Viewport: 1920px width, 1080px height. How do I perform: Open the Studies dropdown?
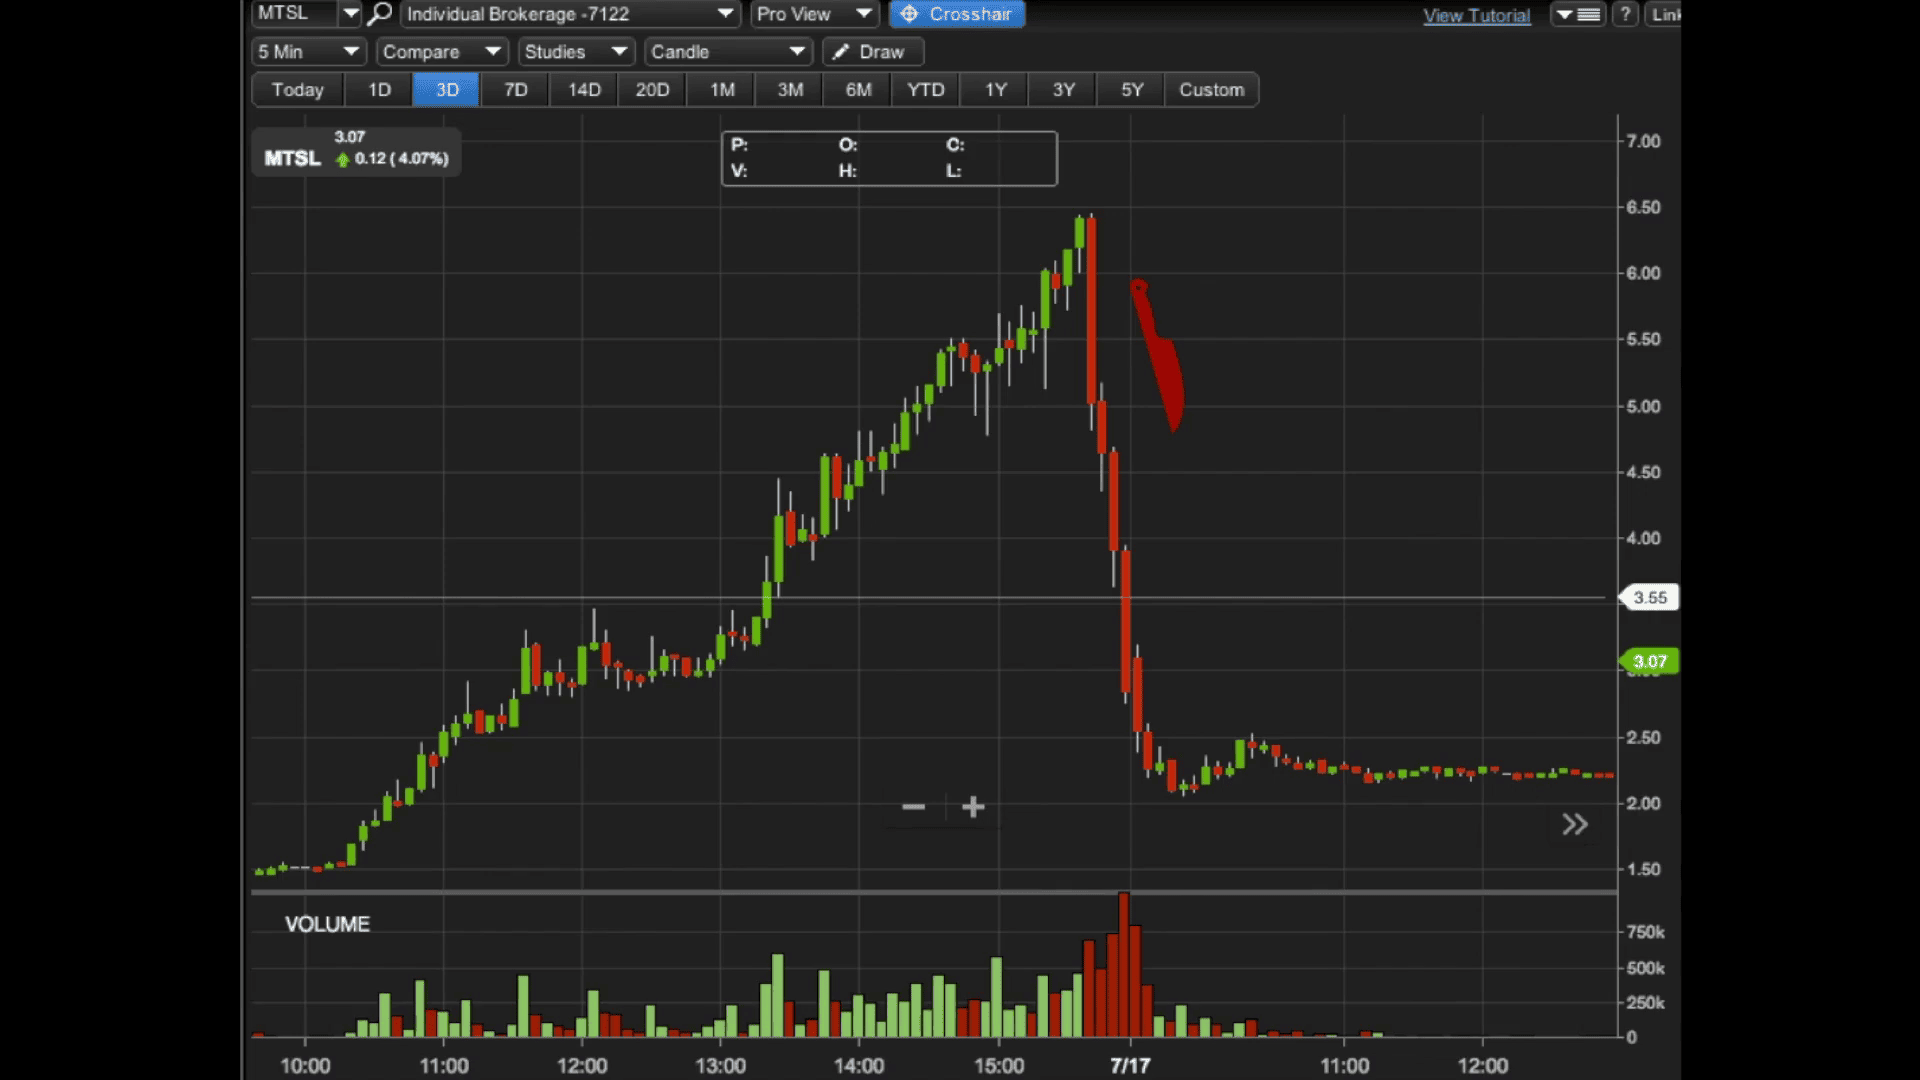[x=576, y=52]
